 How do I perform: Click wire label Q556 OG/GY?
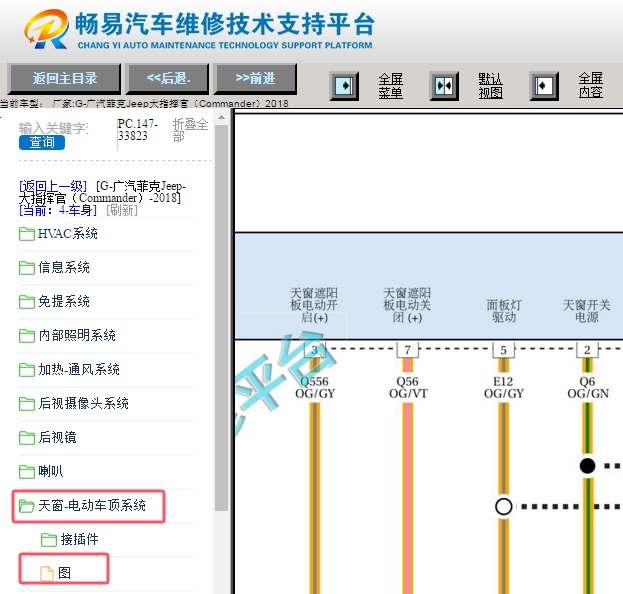pos(315,387)
